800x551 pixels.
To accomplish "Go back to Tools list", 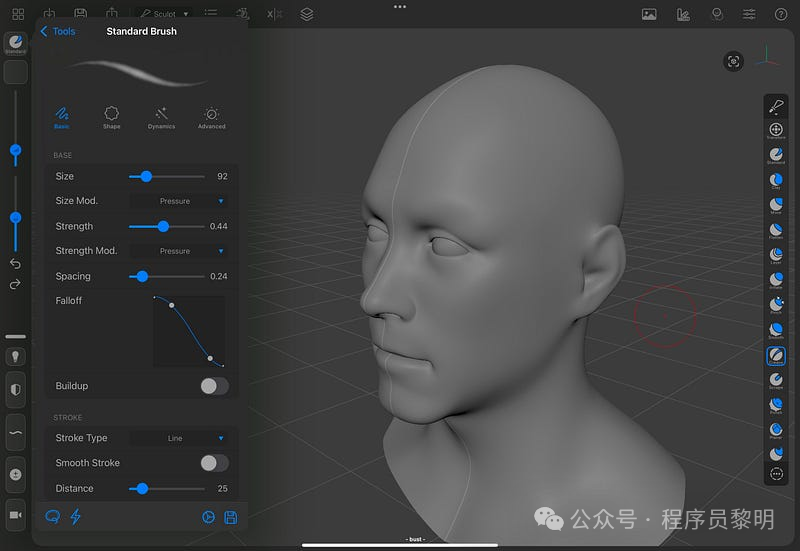I will [57, 31].
